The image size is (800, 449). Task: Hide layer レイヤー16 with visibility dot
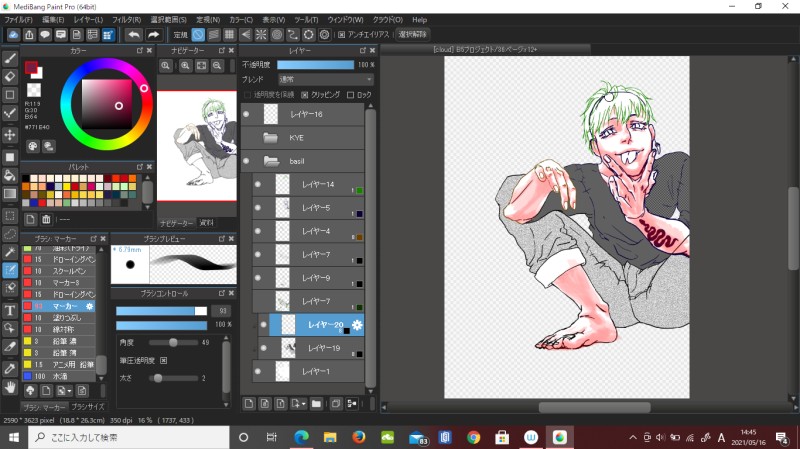246,115
